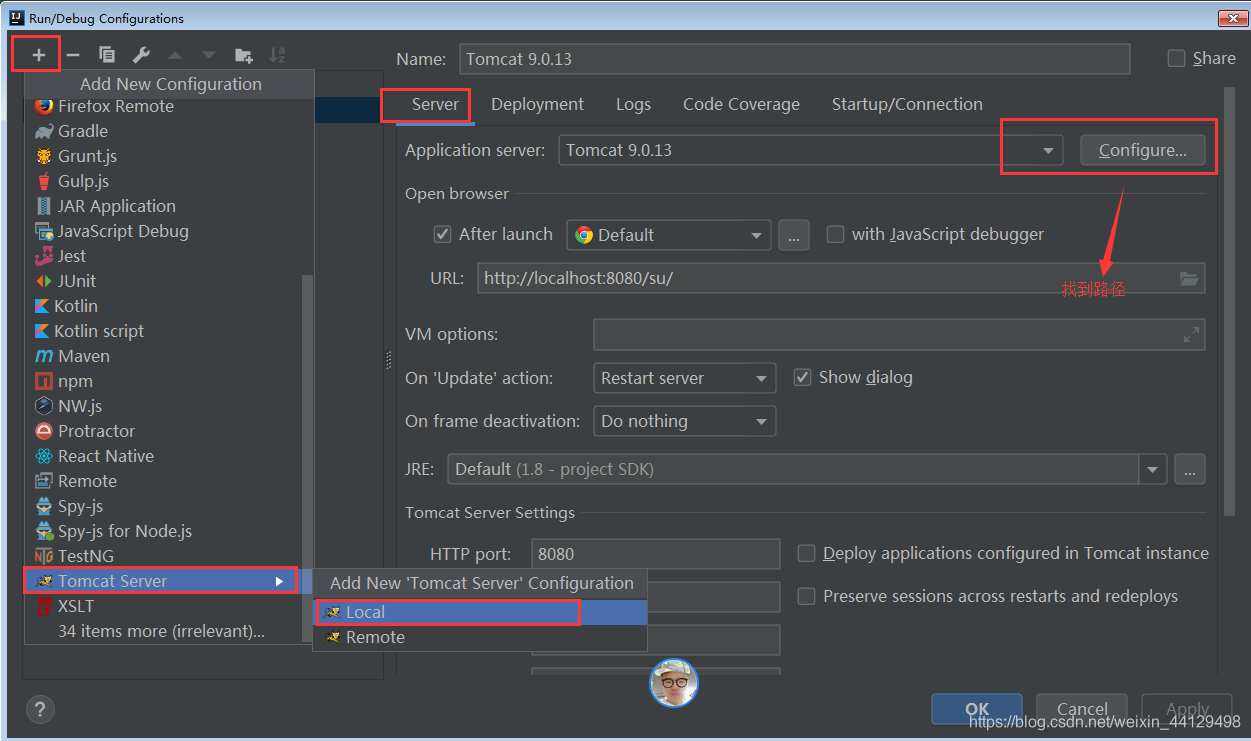Click the Name input field
The width and height of the screenshot is (1251, 741).
coord(794,59)
